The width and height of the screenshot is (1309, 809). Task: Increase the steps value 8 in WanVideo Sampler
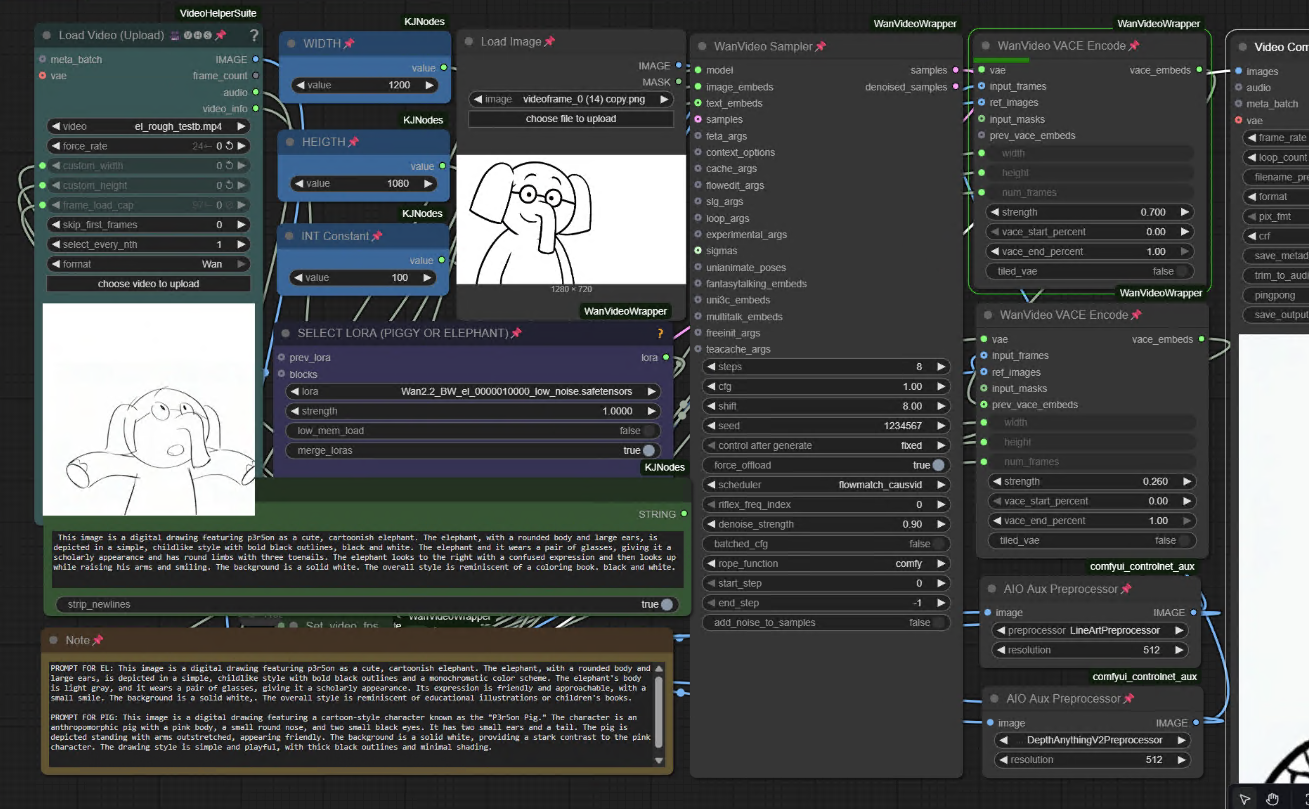(x=941, y=366)
